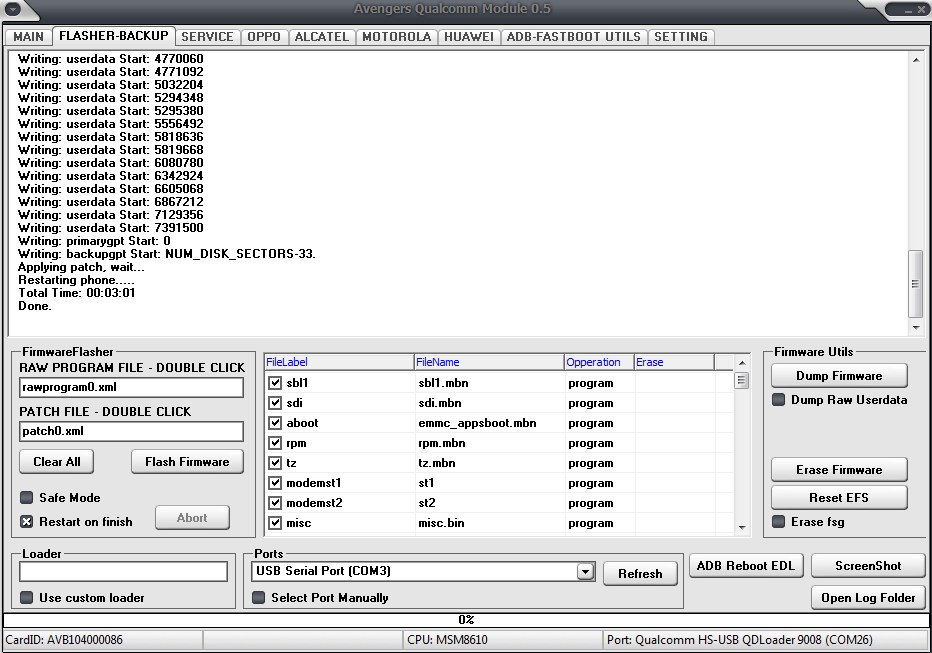Expand the USB Serial Port dropdown arrow
The image size is (932, 653).
pos(585,572)
